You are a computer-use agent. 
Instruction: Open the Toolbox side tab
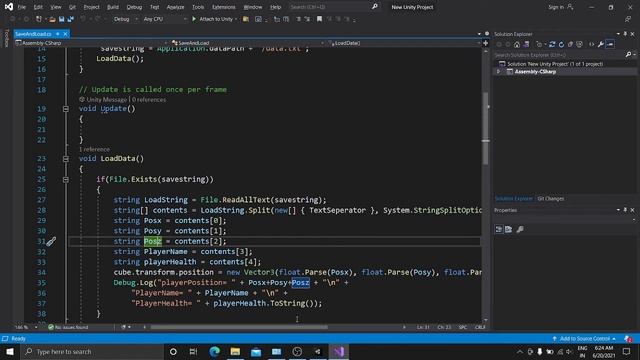click(6, 38)
